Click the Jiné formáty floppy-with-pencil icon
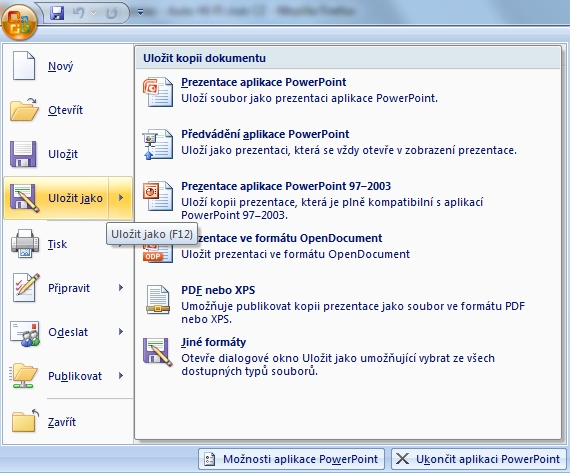The image size is (570, 473). click(x=158, y=352)
